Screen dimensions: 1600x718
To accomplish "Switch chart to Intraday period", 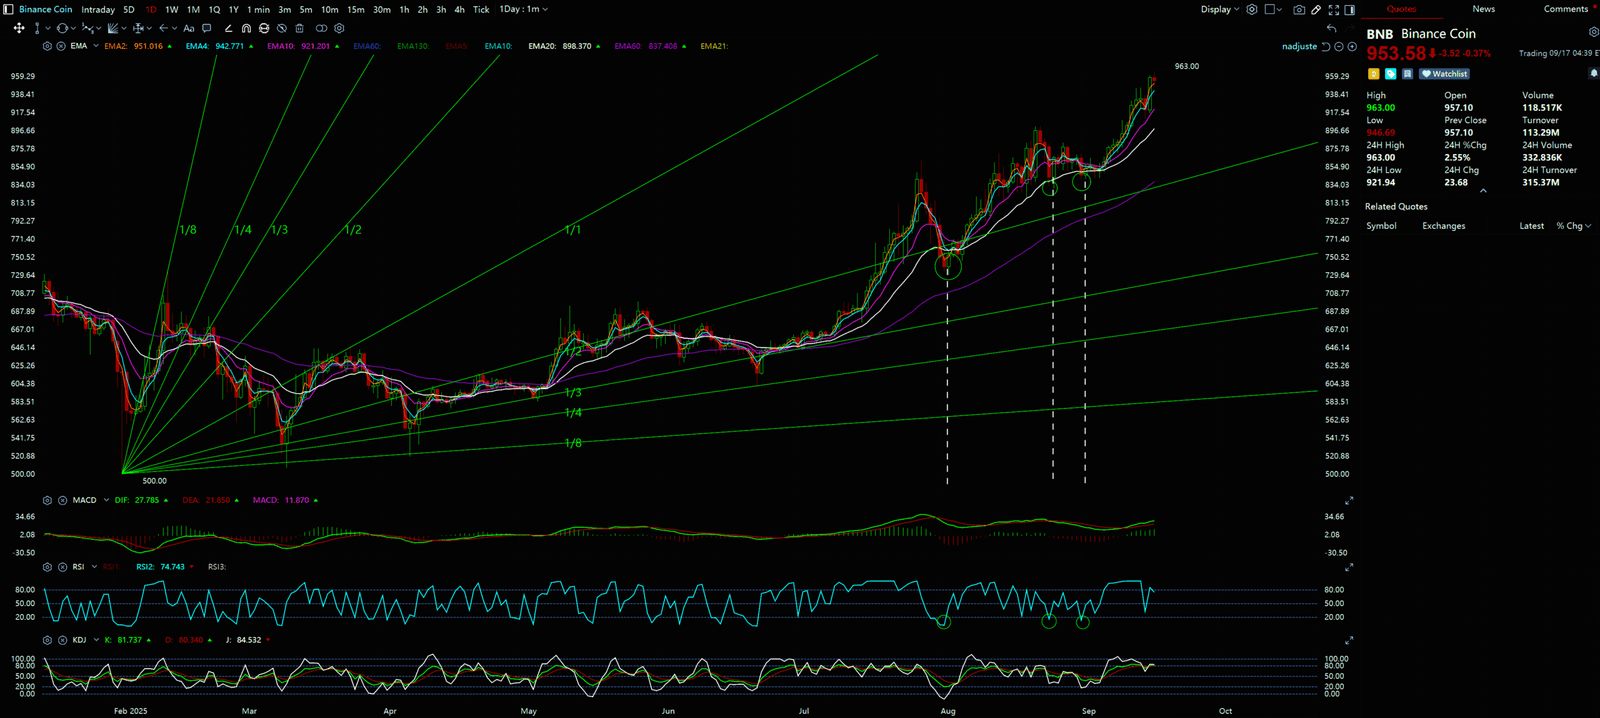I will tap(98, 10).
